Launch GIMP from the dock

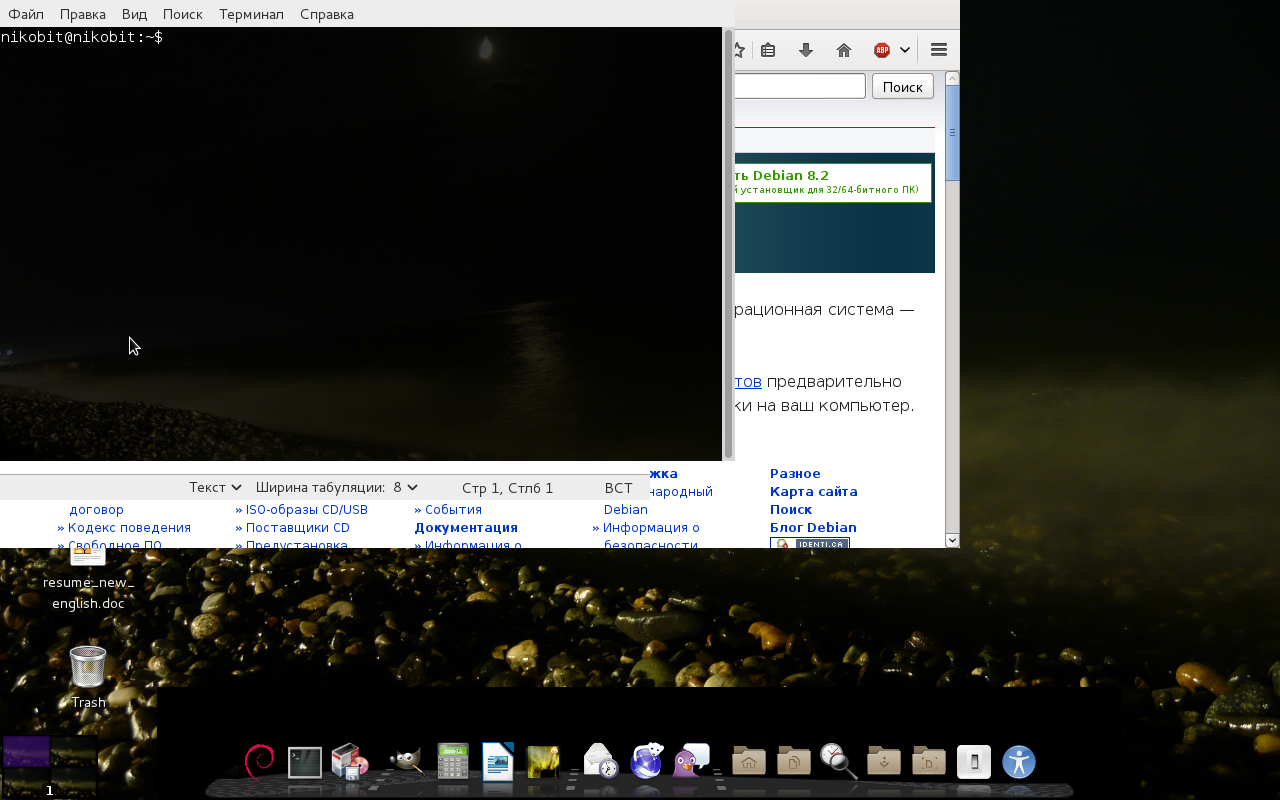(405, 762)
